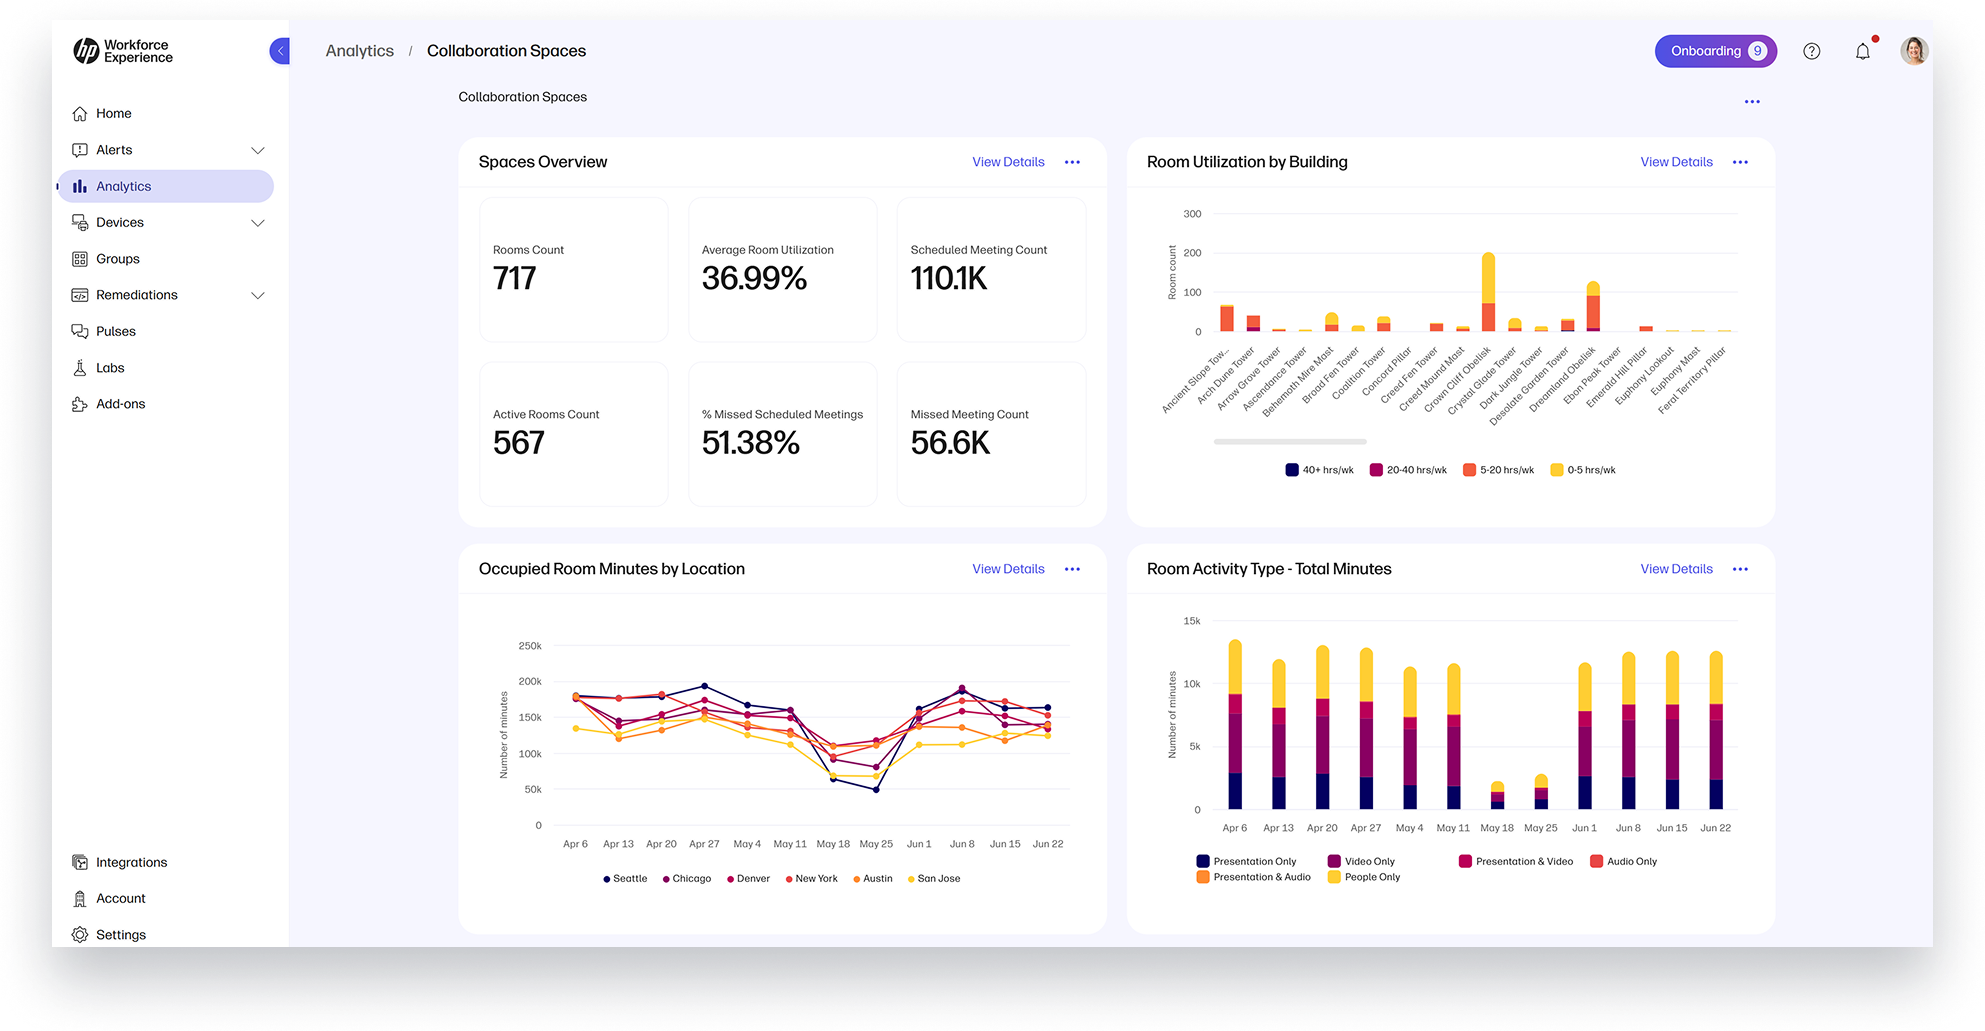
Task: Click View Details on Room Utilization by Building
Action: (x=1675, y=162)
